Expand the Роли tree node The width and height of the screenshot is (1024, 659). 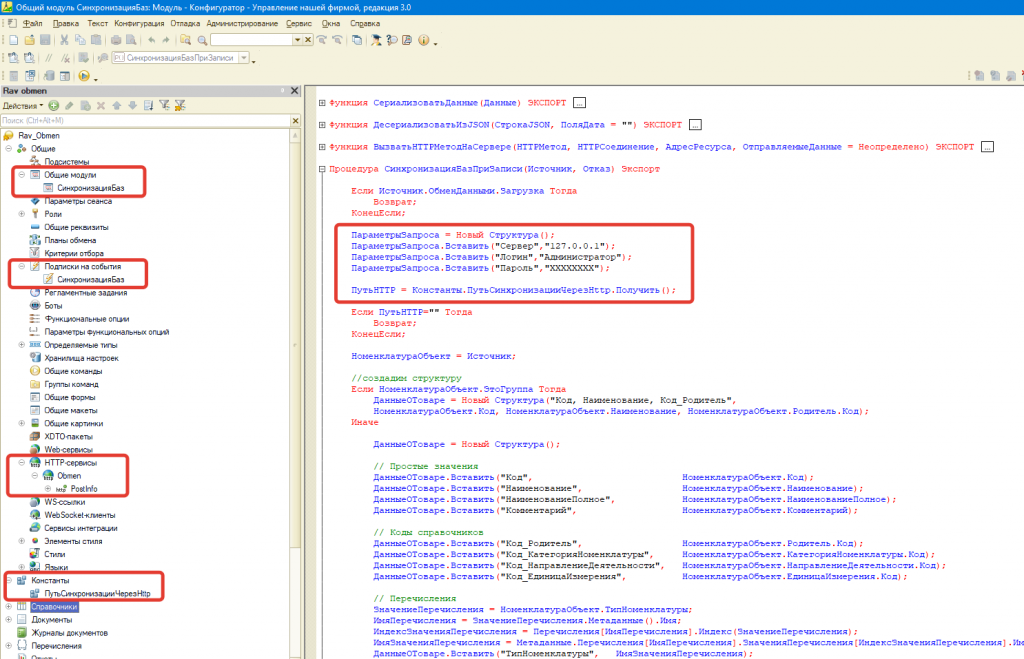click(x=22, y=214)
